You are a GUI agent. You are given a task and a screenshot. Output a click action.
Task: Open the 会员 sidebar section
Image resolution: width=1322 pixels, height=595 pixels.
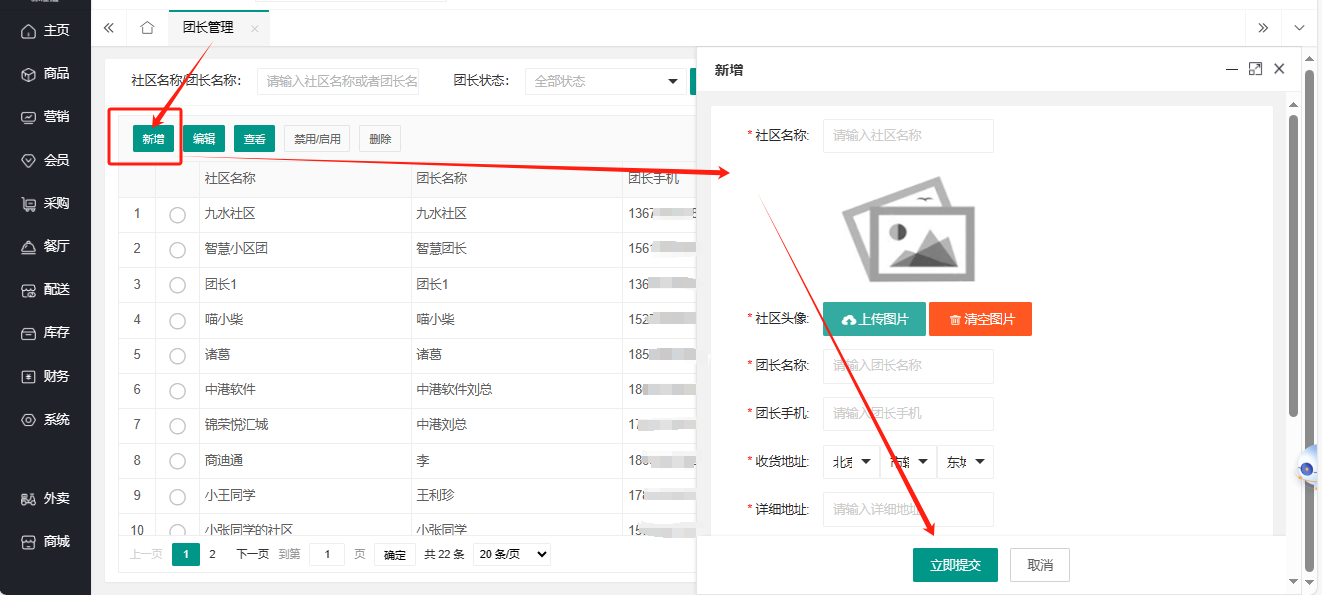pos(45,160)
